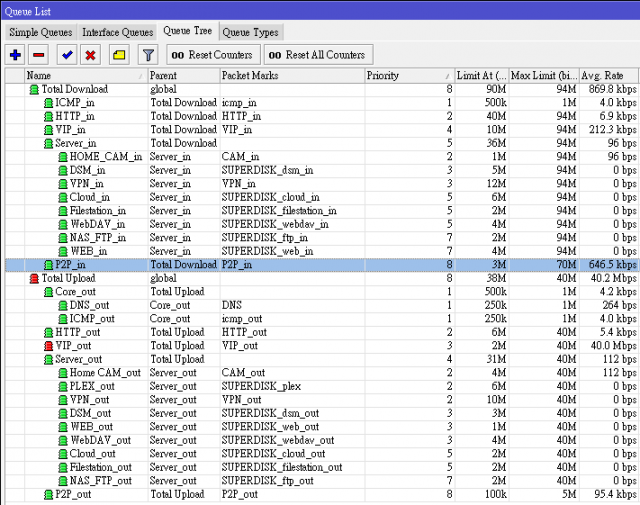Click HTTP_in queue icon
Viewport: 640px width, 505px height.
(x=48, y=116)
